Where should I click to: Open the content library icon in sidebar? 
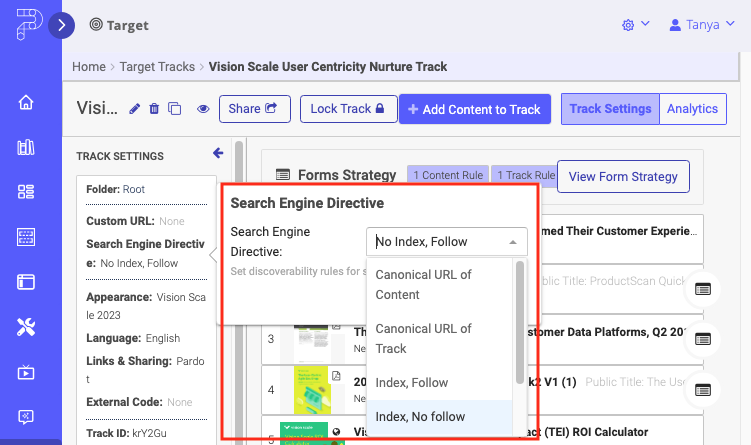pos(26,147)
